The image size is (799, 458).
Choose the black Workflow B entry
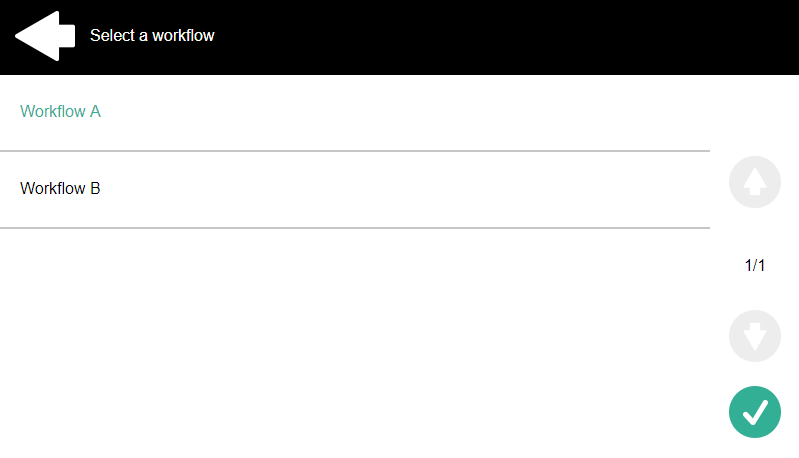tap(61, 188)
